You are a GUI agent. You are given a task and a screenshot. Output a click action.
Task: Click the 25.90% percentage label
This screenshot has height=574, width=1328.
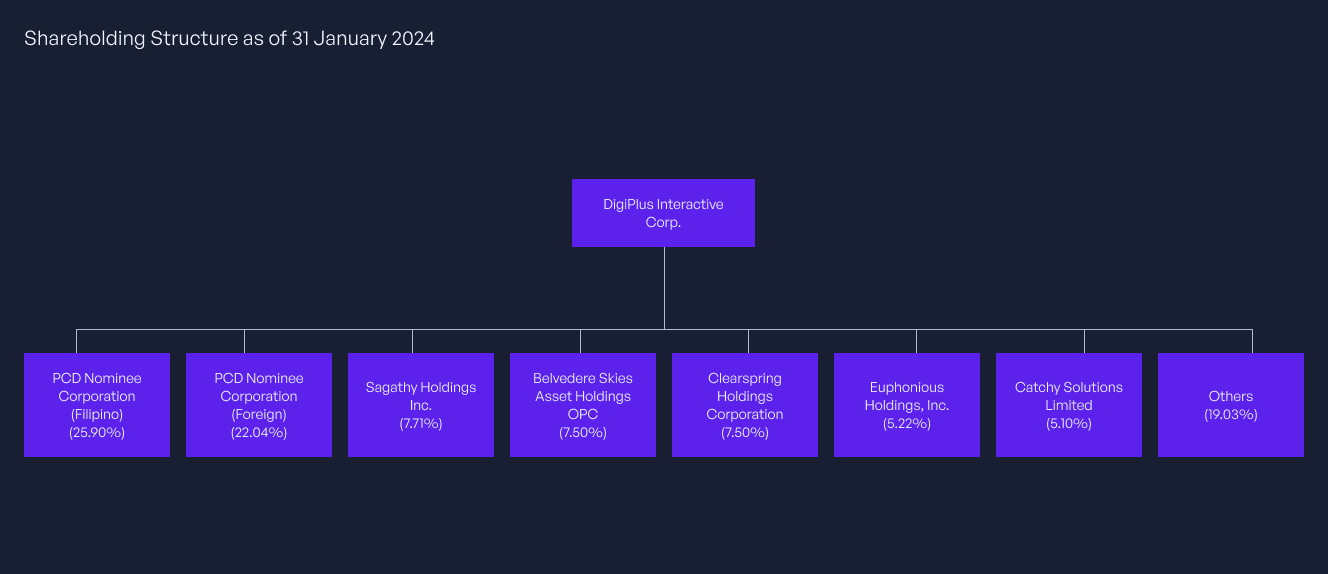(97, 433)
